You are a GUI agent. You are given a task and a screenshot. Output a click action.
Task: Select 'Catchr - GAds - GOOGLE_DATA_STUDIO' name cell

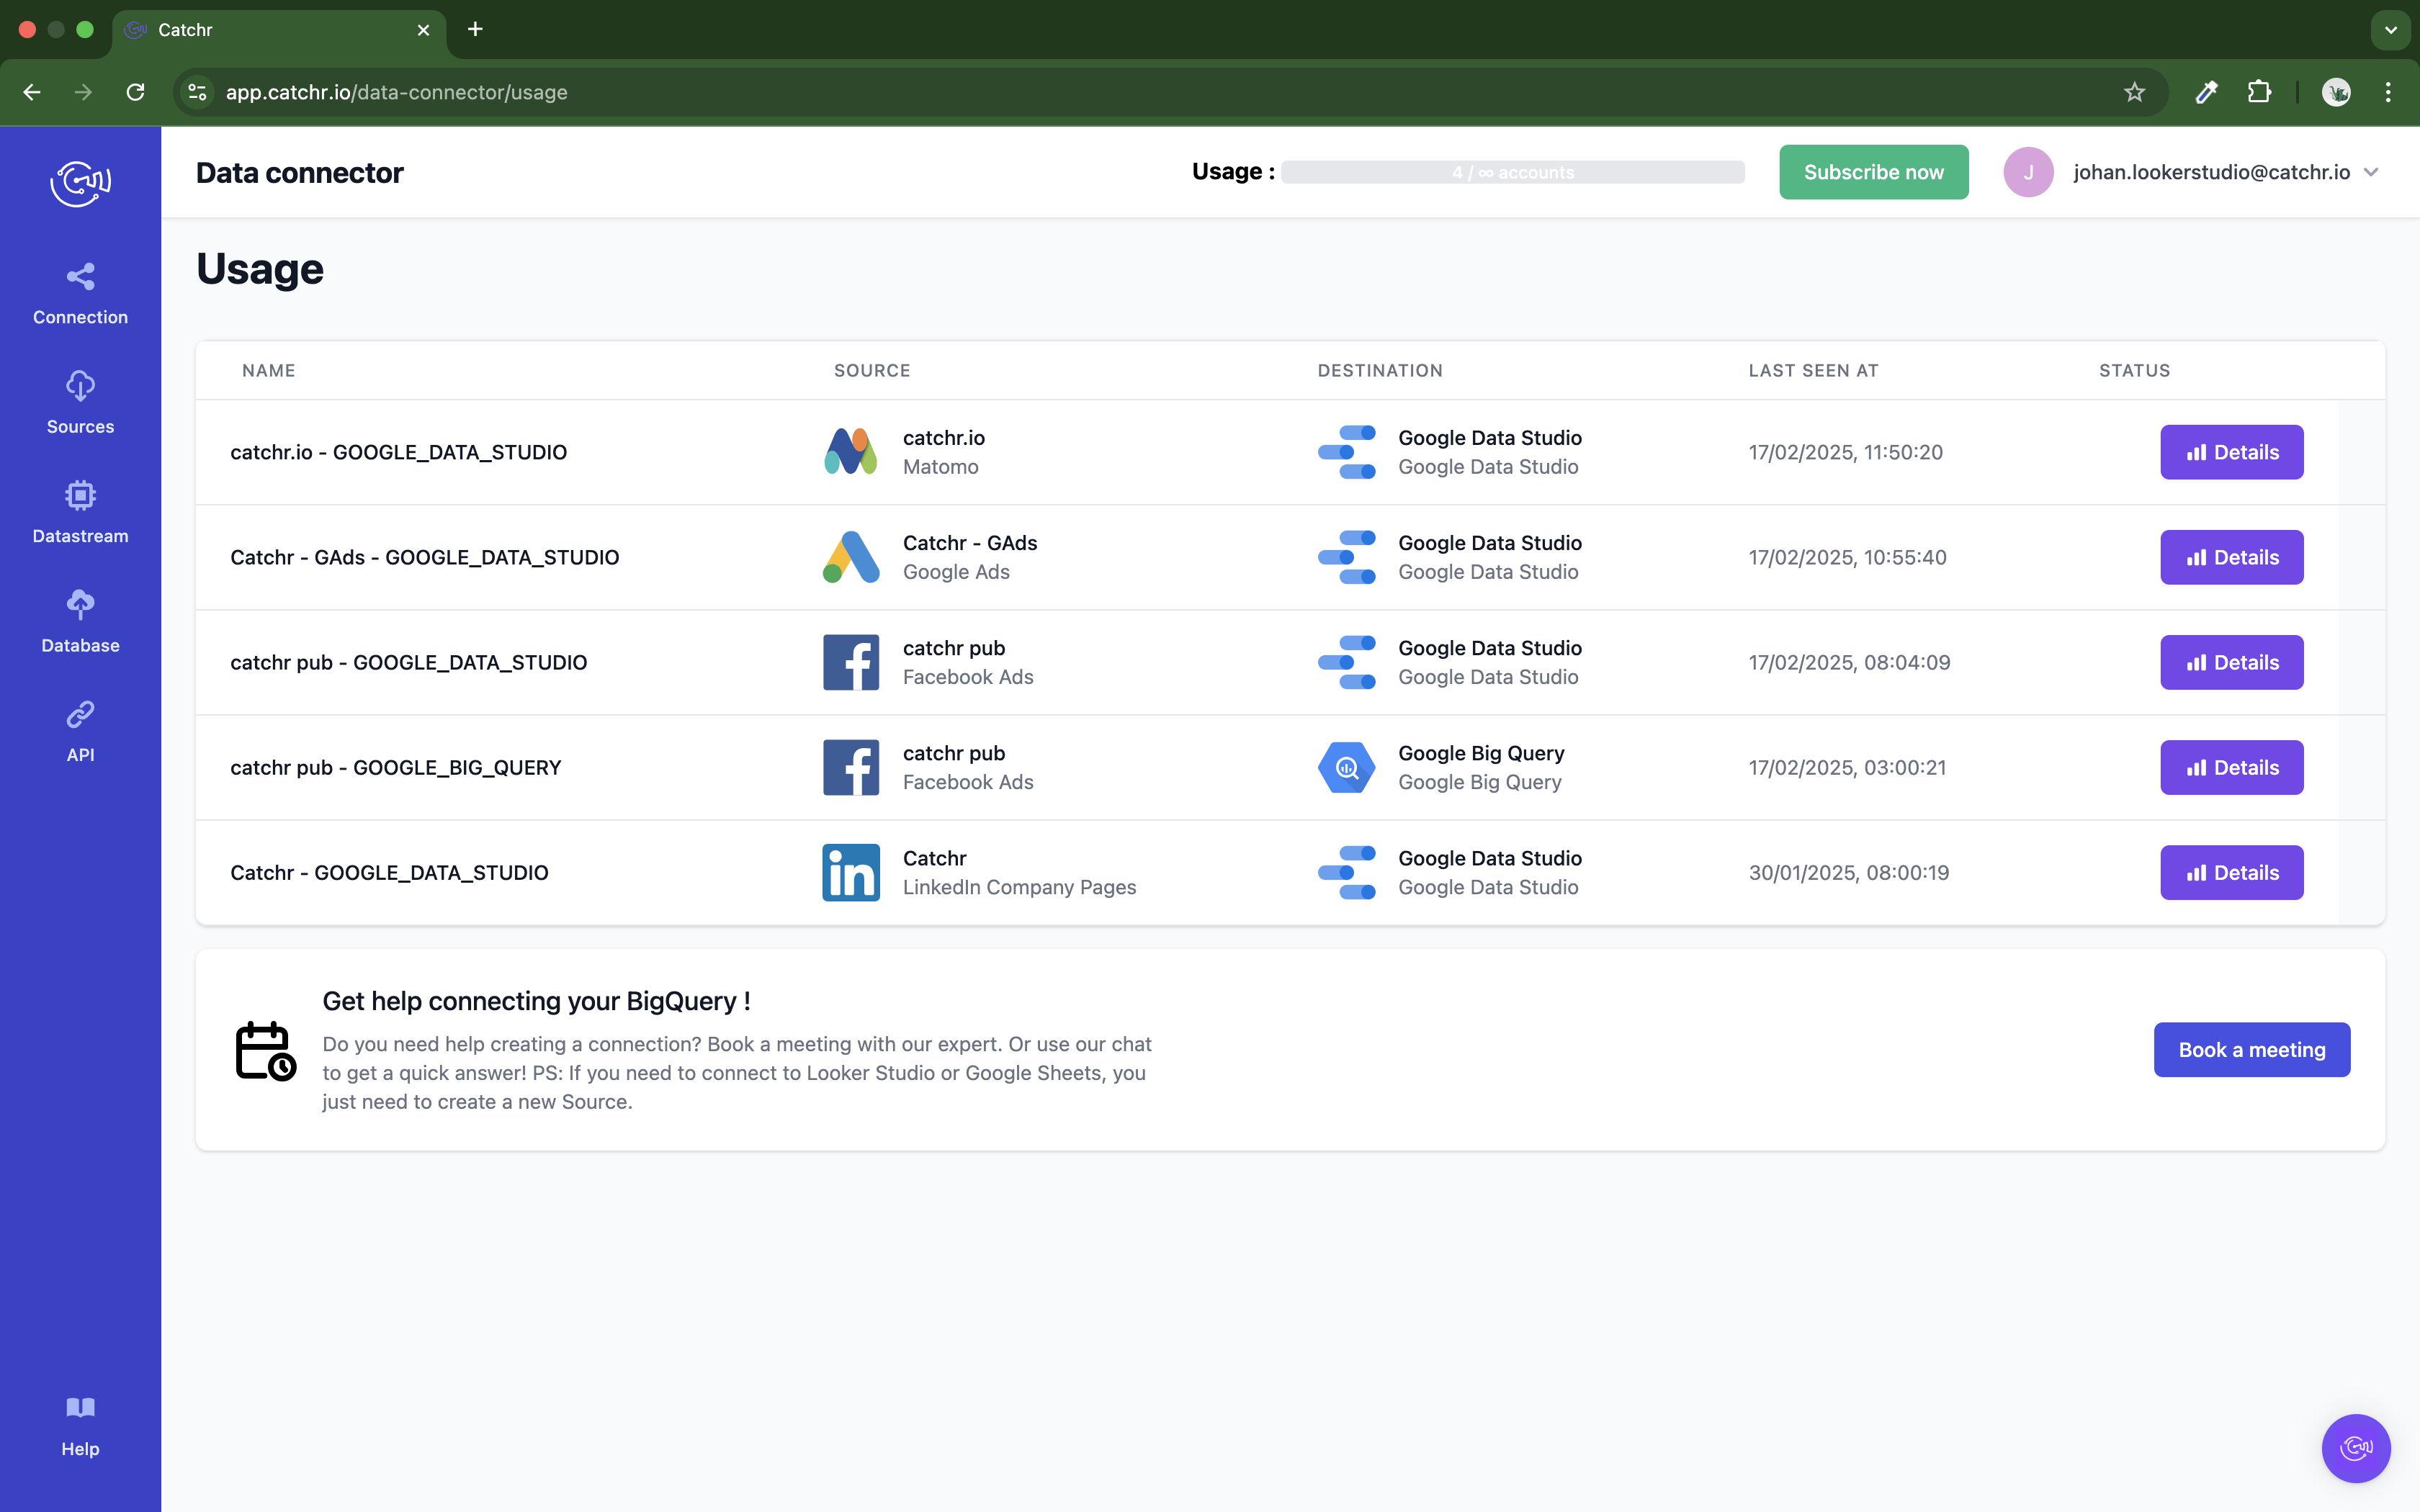(424, 557)
